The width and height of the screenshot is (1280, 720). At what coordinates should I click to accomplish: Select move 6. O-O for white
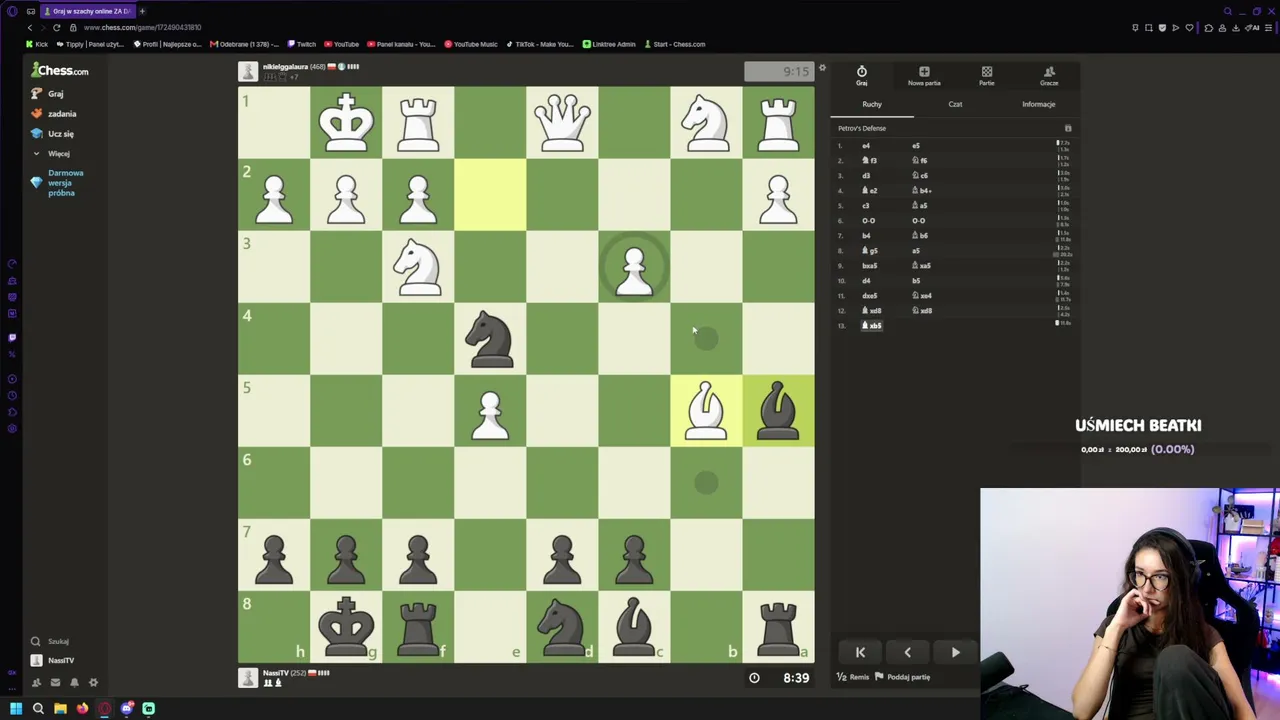(868, 221)
